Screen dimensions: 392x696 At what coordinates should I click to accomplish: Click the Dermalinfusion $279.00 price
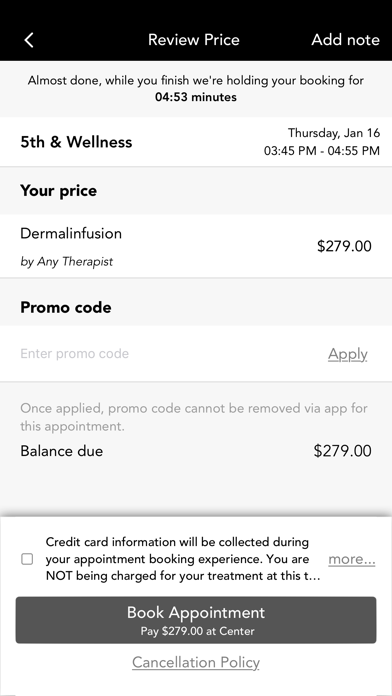point(344,246)
